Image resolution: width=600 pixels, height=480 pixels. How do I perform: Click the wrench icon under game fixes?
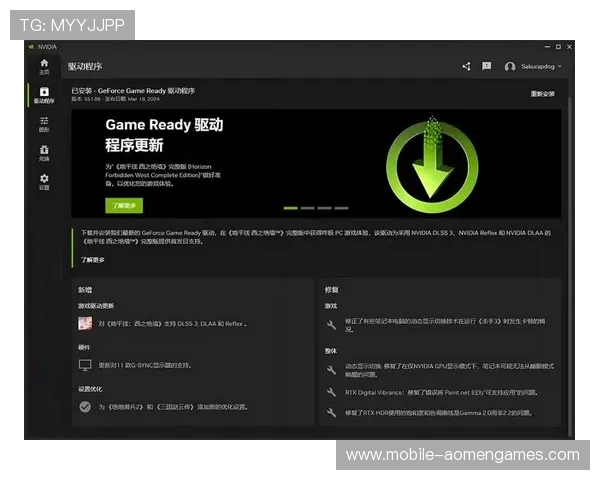coord(331,325)
